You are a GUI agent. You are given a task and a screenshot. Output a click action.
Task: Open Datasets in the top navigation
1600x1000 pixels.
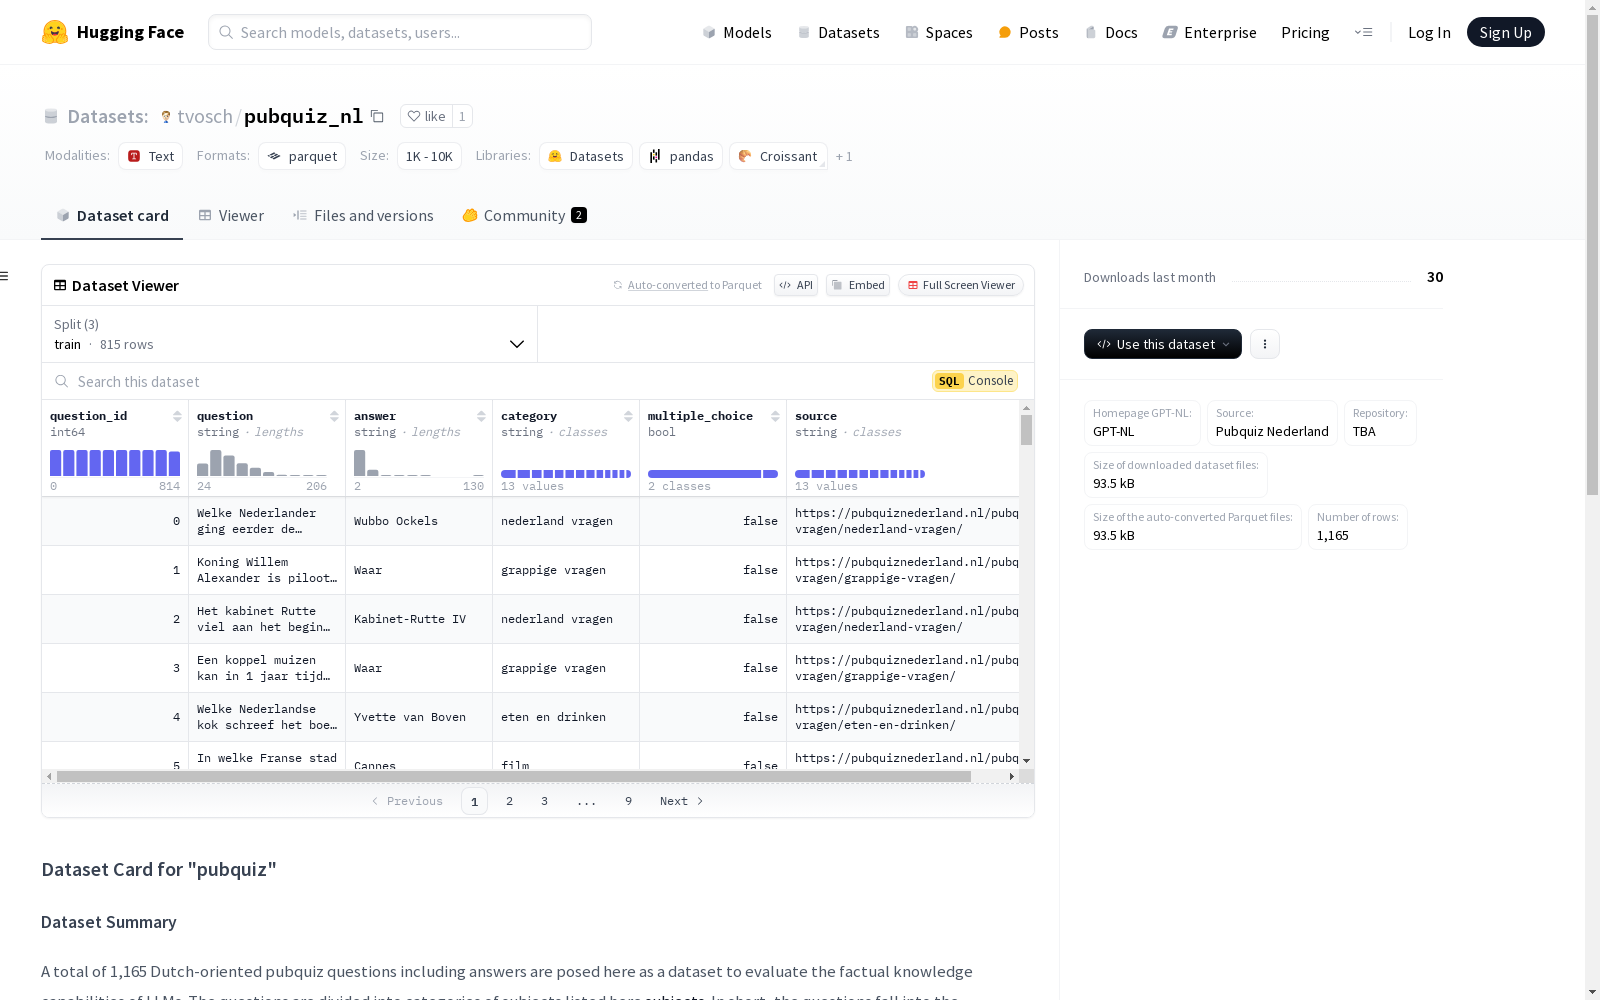tap(838, 32)
